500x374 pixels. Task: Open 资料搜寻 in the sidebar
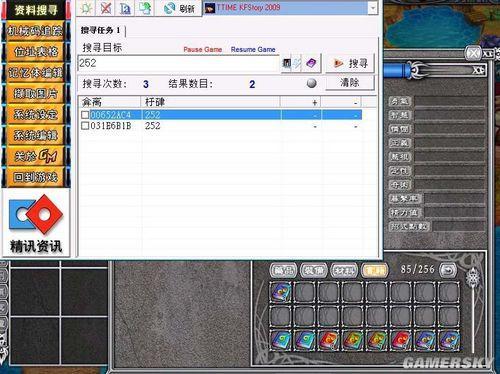36,10
